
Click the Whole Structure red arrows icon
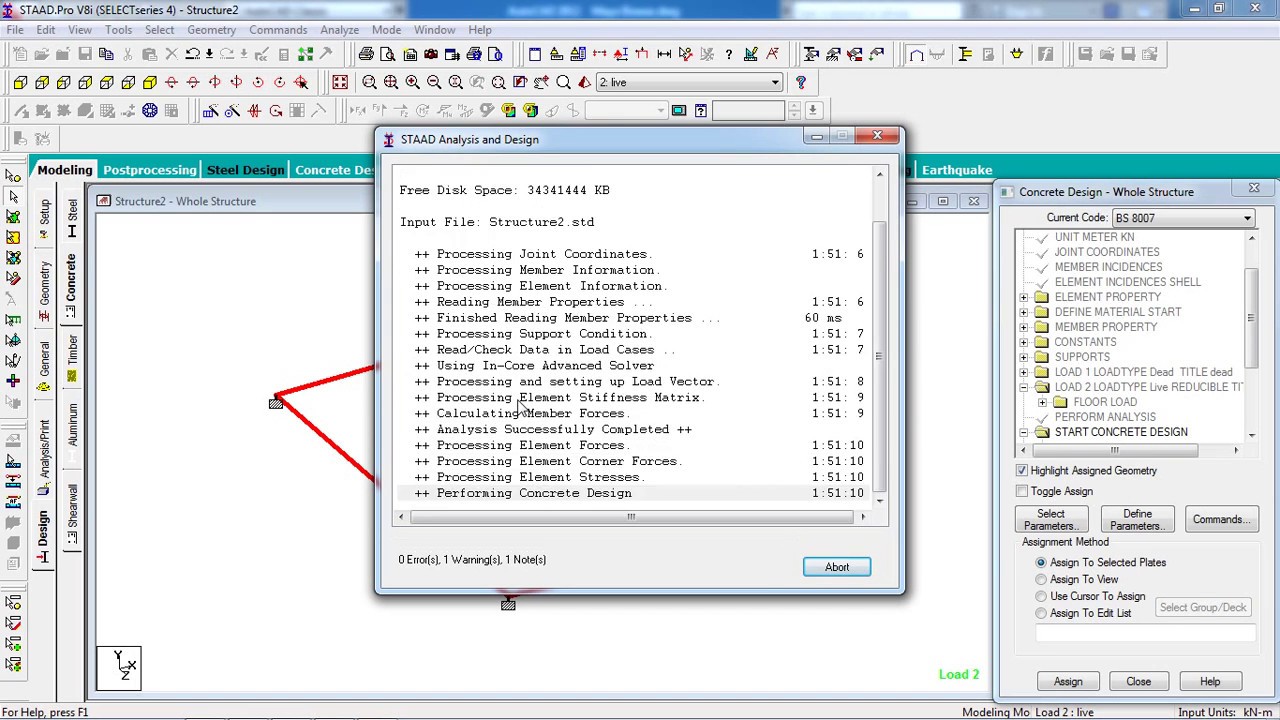pos(340,83)
